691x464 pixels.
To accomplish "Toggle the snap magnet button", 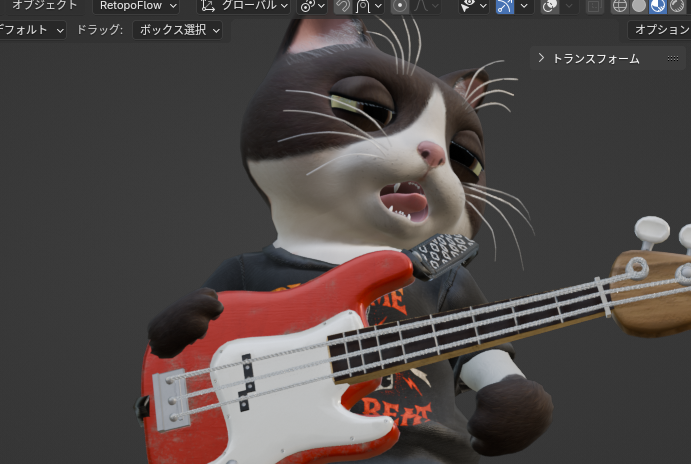I will pyautogui.click(x=343, y=6).
